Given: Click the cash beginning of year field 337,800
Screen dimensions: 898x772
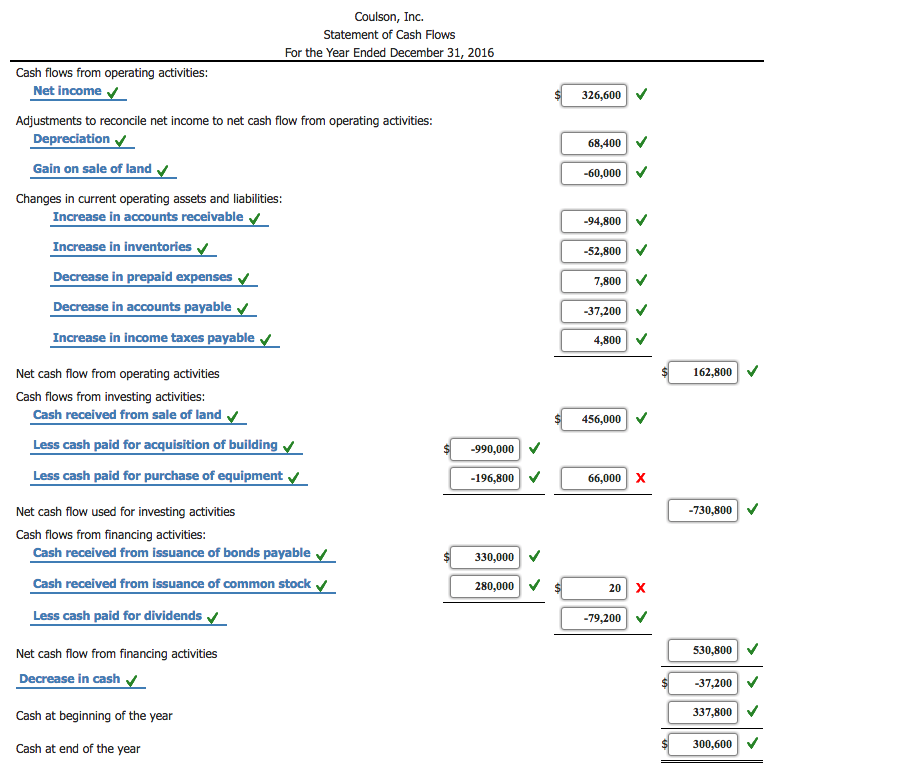Looking at the screenshot, I should pyautogui.click(x=703, y=712).
